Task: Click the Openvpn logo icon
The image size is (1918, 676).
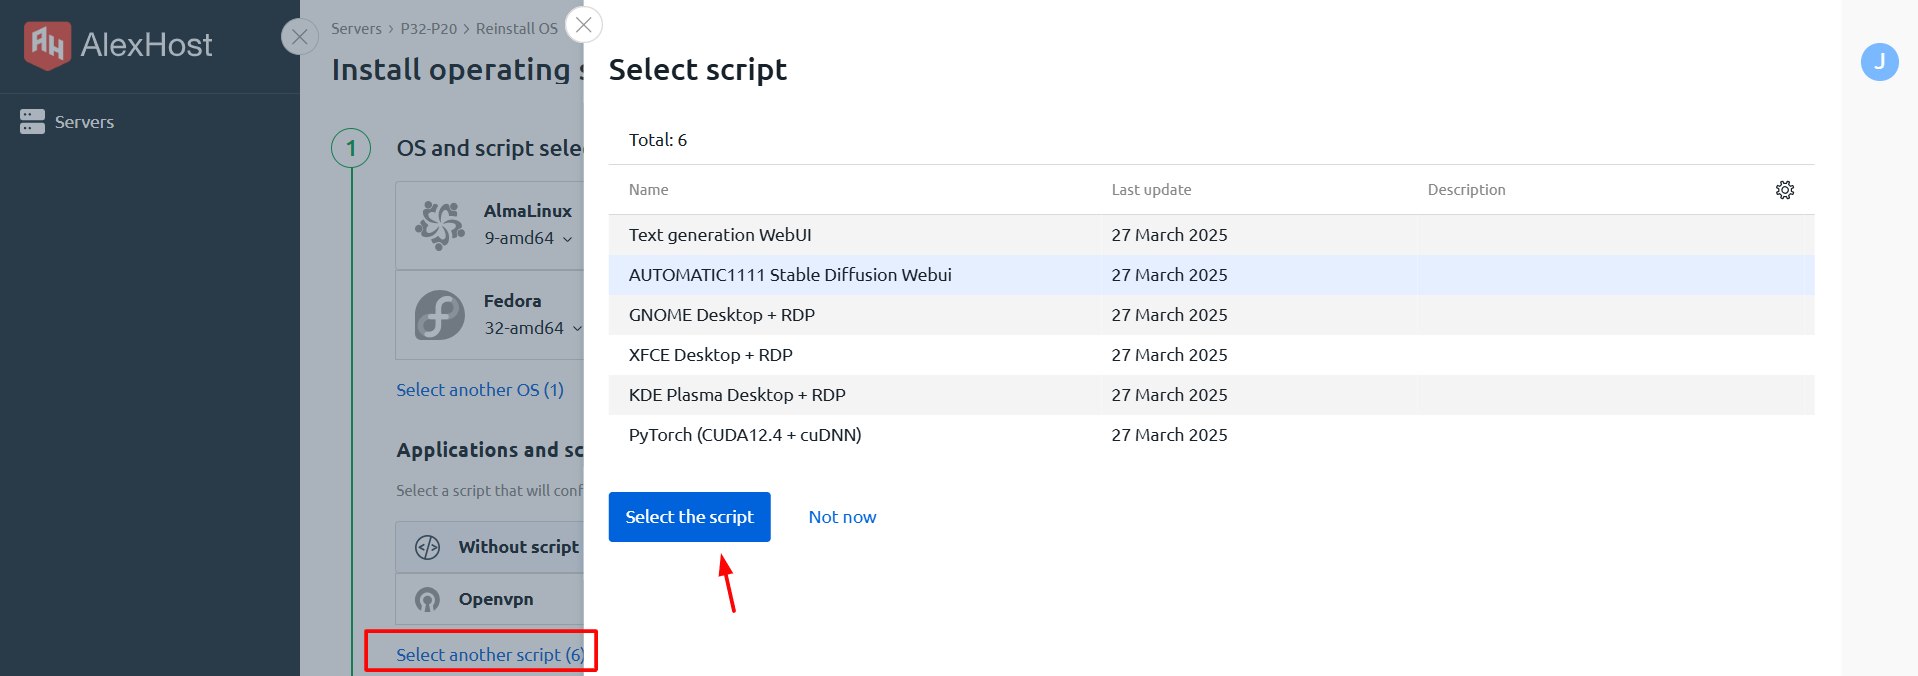Action: click(x=428, y=600)
